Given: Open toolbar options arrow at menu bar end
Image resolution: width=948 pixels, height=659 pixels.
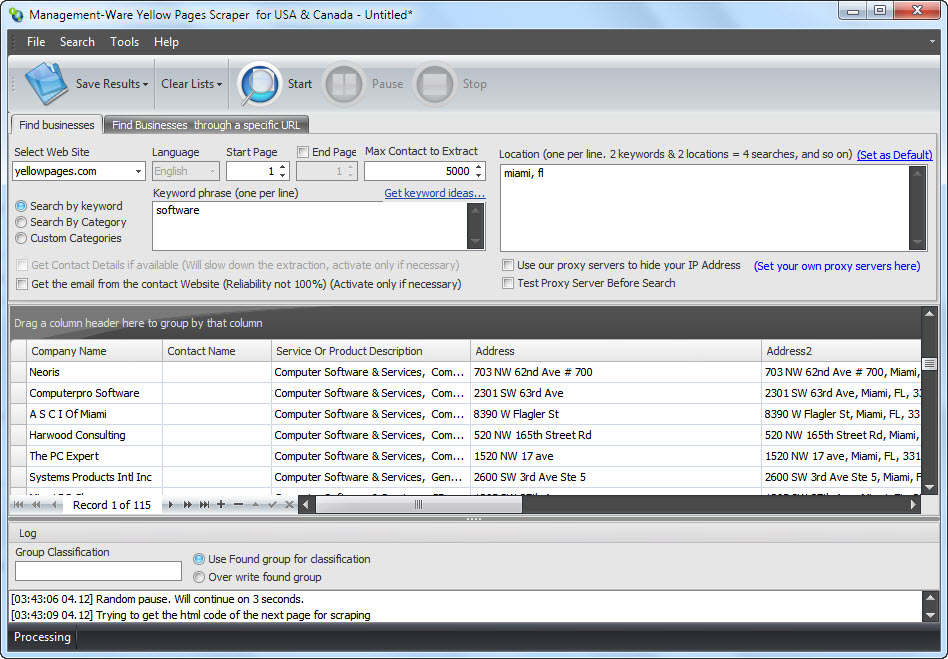Looking at the screenshot, I should 932,42.
